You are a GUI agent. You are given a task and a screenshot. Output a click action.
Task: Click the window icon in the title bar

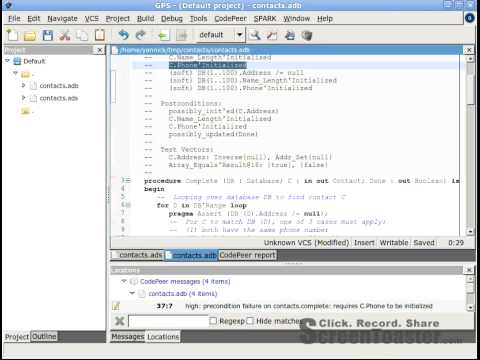(8, 5)
